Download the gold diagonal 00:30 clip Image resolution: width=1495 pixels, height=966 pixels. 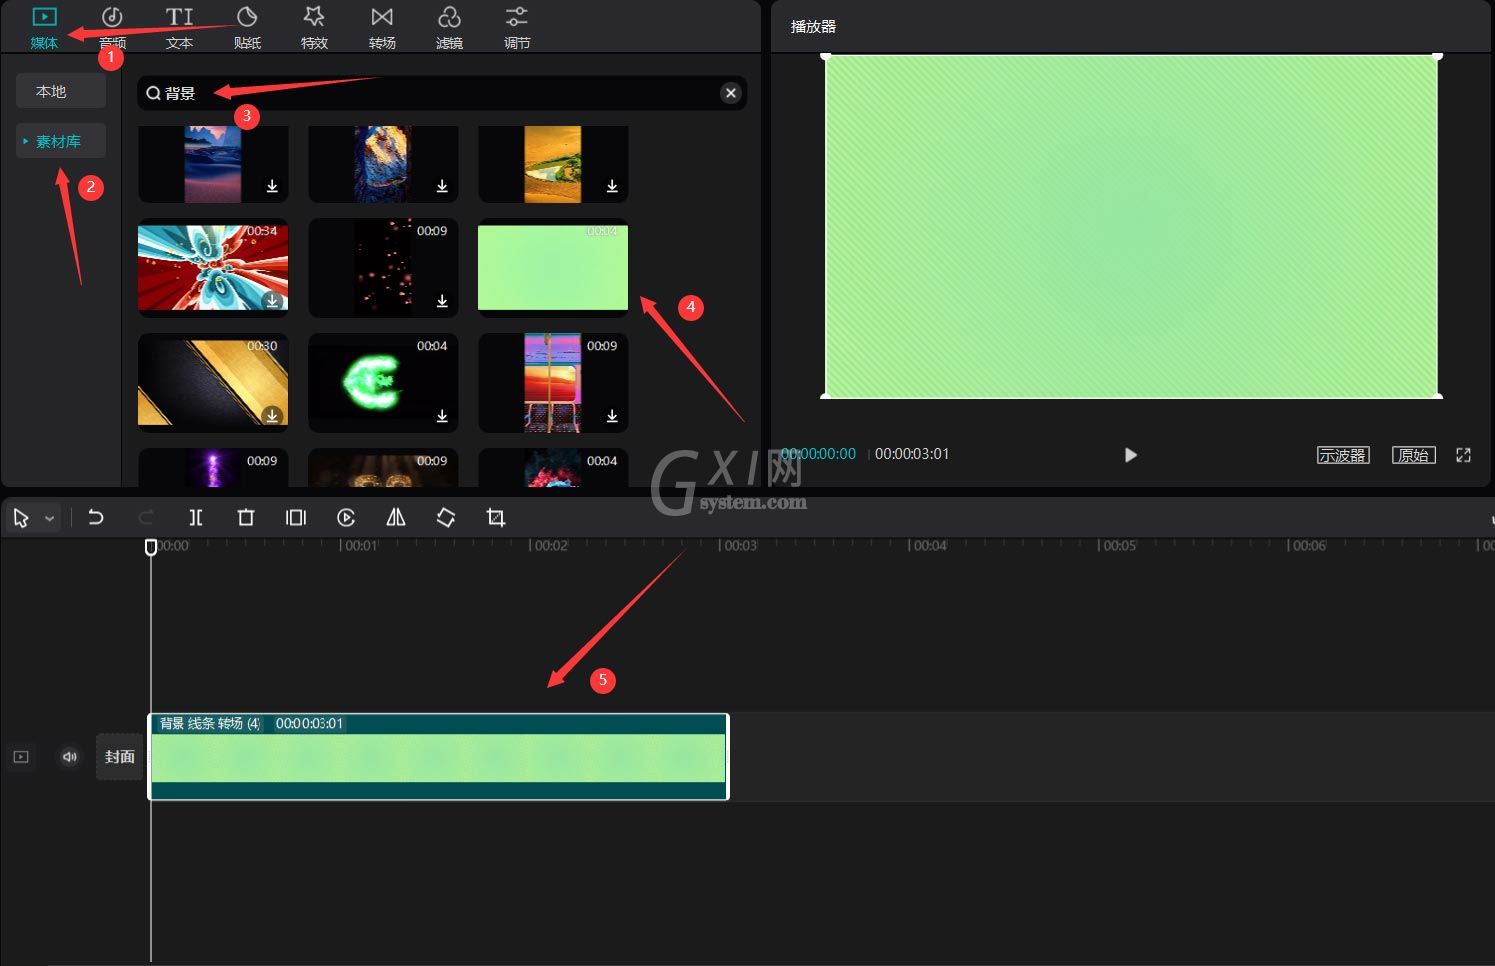coord(272,416)
